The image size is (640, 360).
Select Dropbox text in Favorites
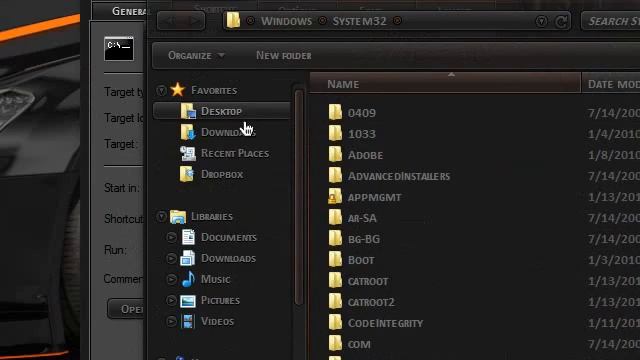(222, 174)
